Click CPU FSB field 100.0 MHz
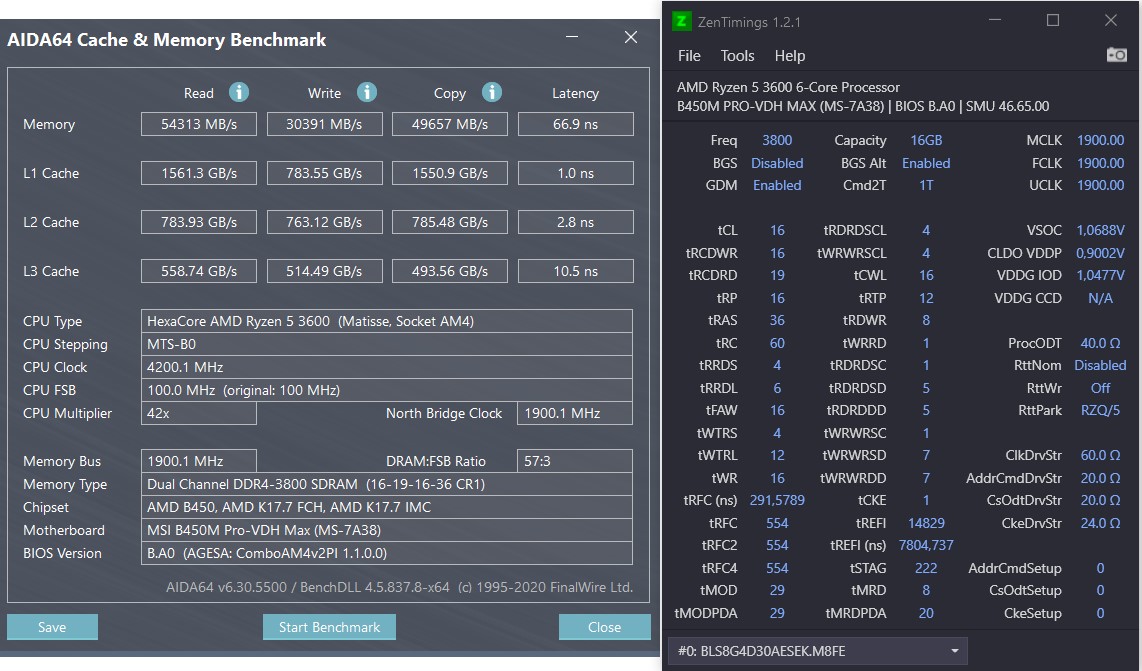Screen dimensions: 1142x671 coord(387,390)
